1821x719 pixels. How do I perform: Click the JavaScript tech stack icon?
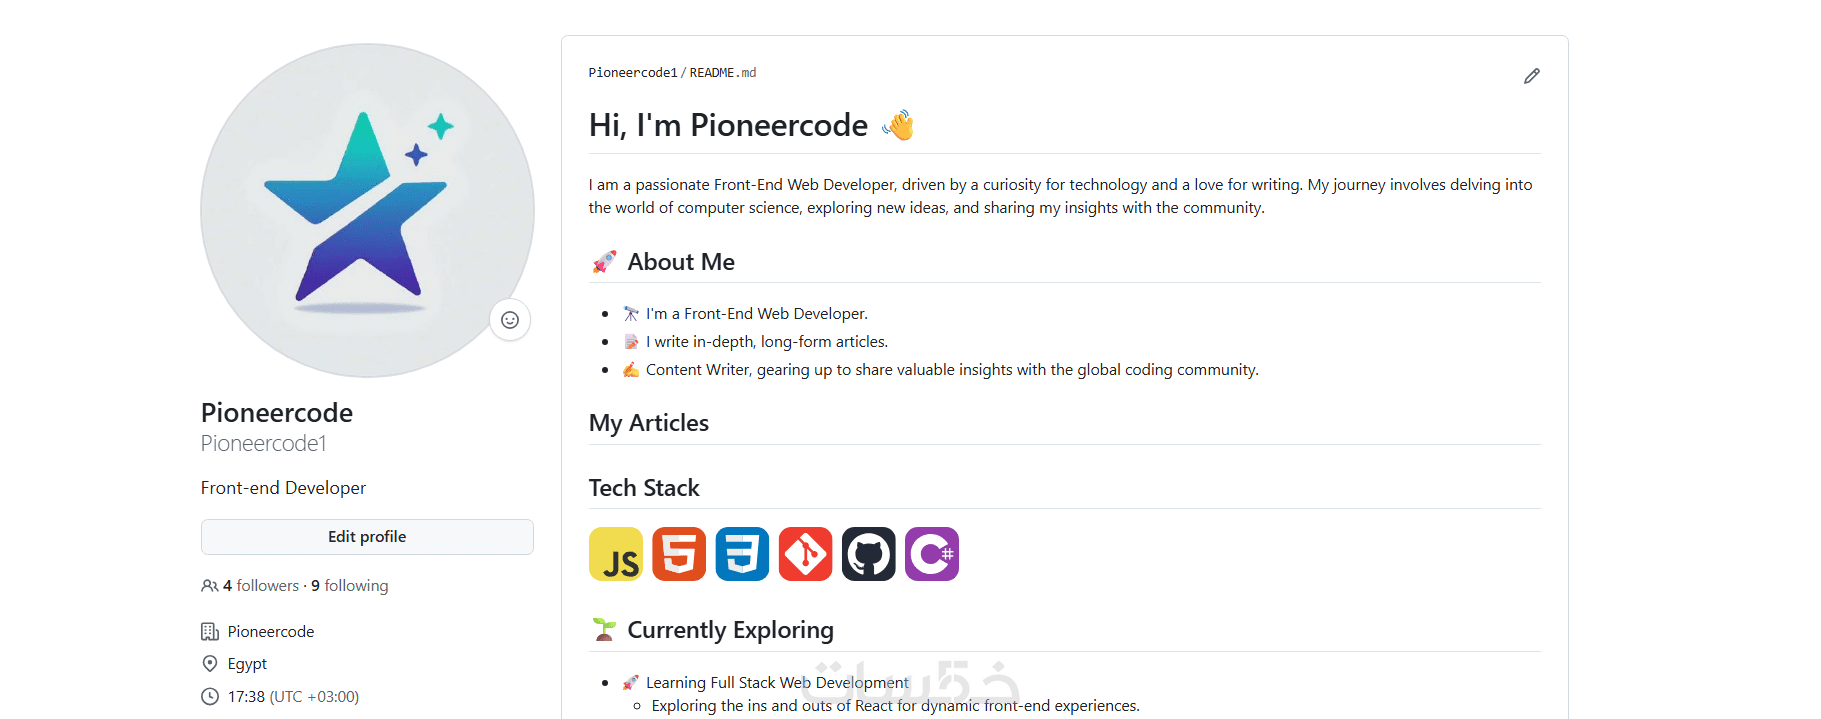point(616,554)
